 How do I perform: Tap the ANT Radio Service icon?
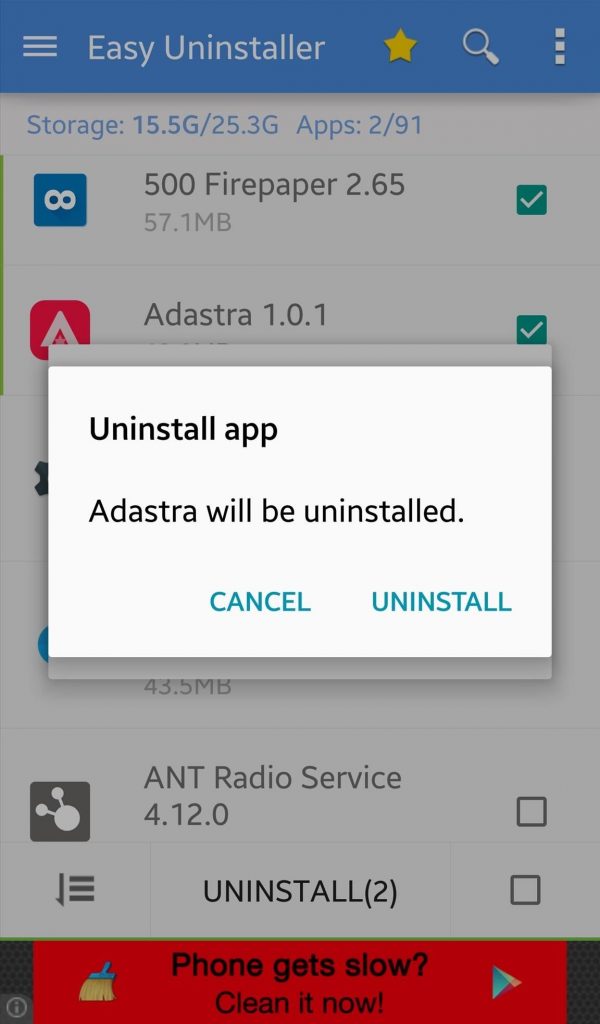click(60, 811)
